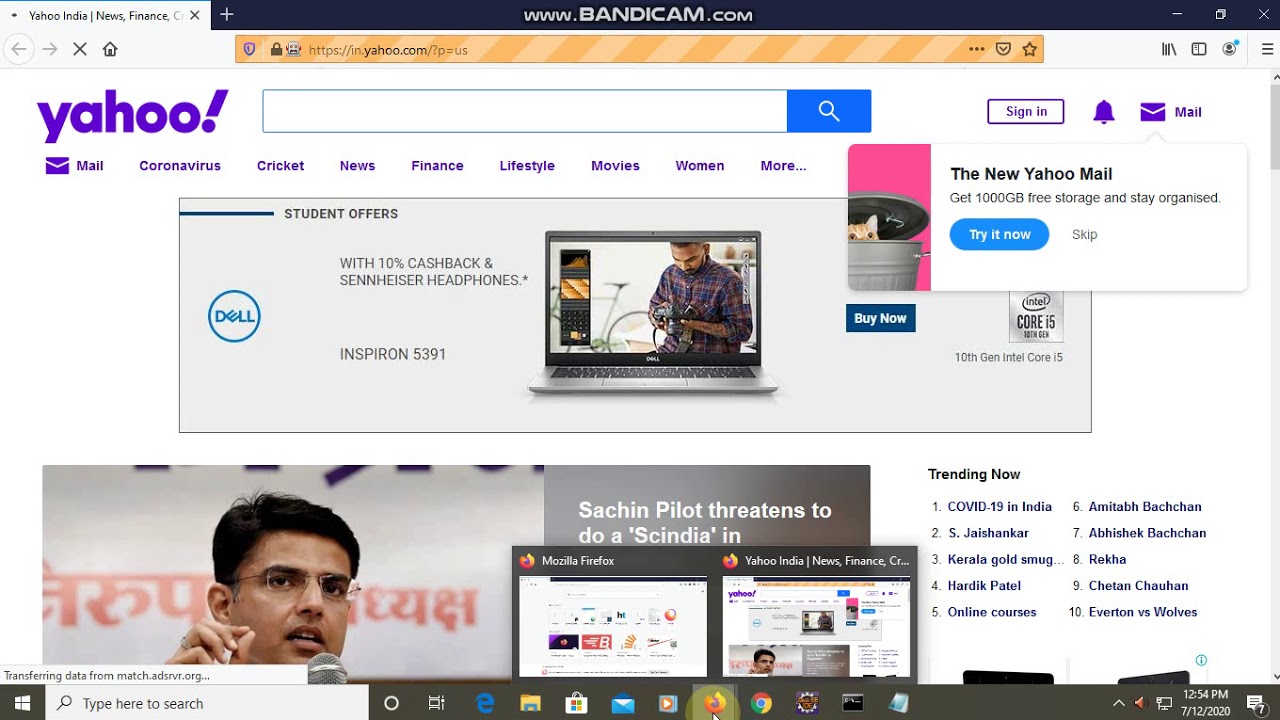This screenshot has height=720, width=1280.
Task: Expand the More... nav menu
Action: [783, 166]
